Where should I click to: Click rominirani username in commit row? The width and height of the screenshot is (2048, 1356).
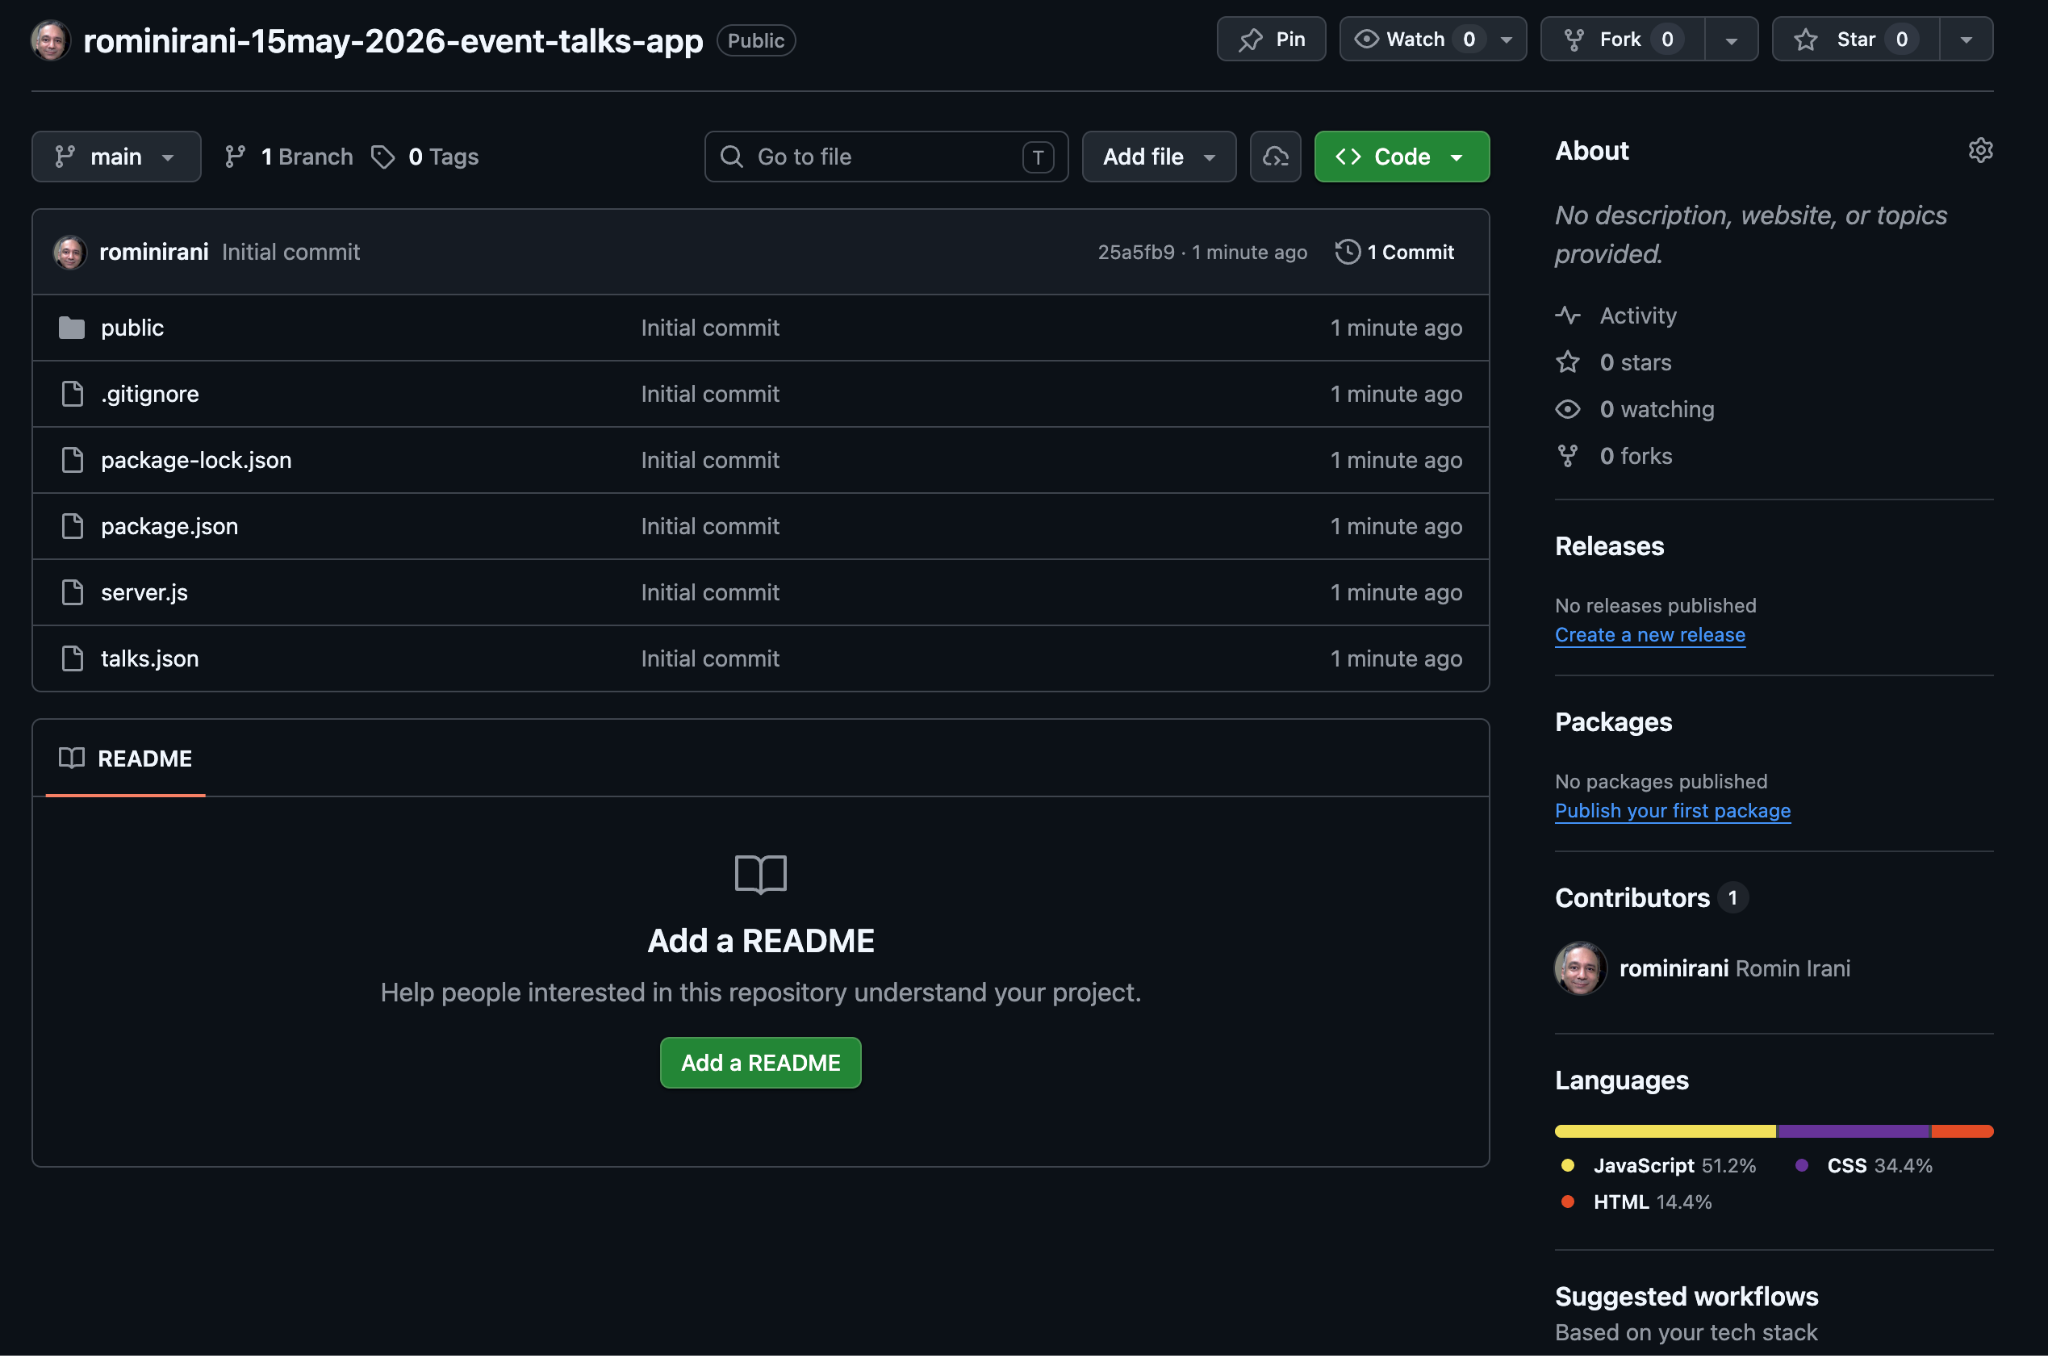154,252
